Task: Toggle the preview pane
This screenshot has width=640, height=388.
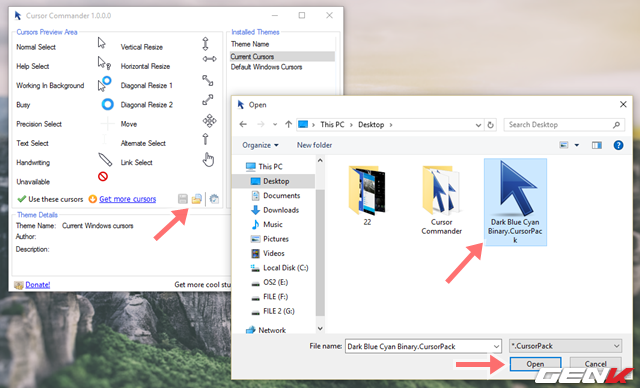Action: tap(597, 145)
